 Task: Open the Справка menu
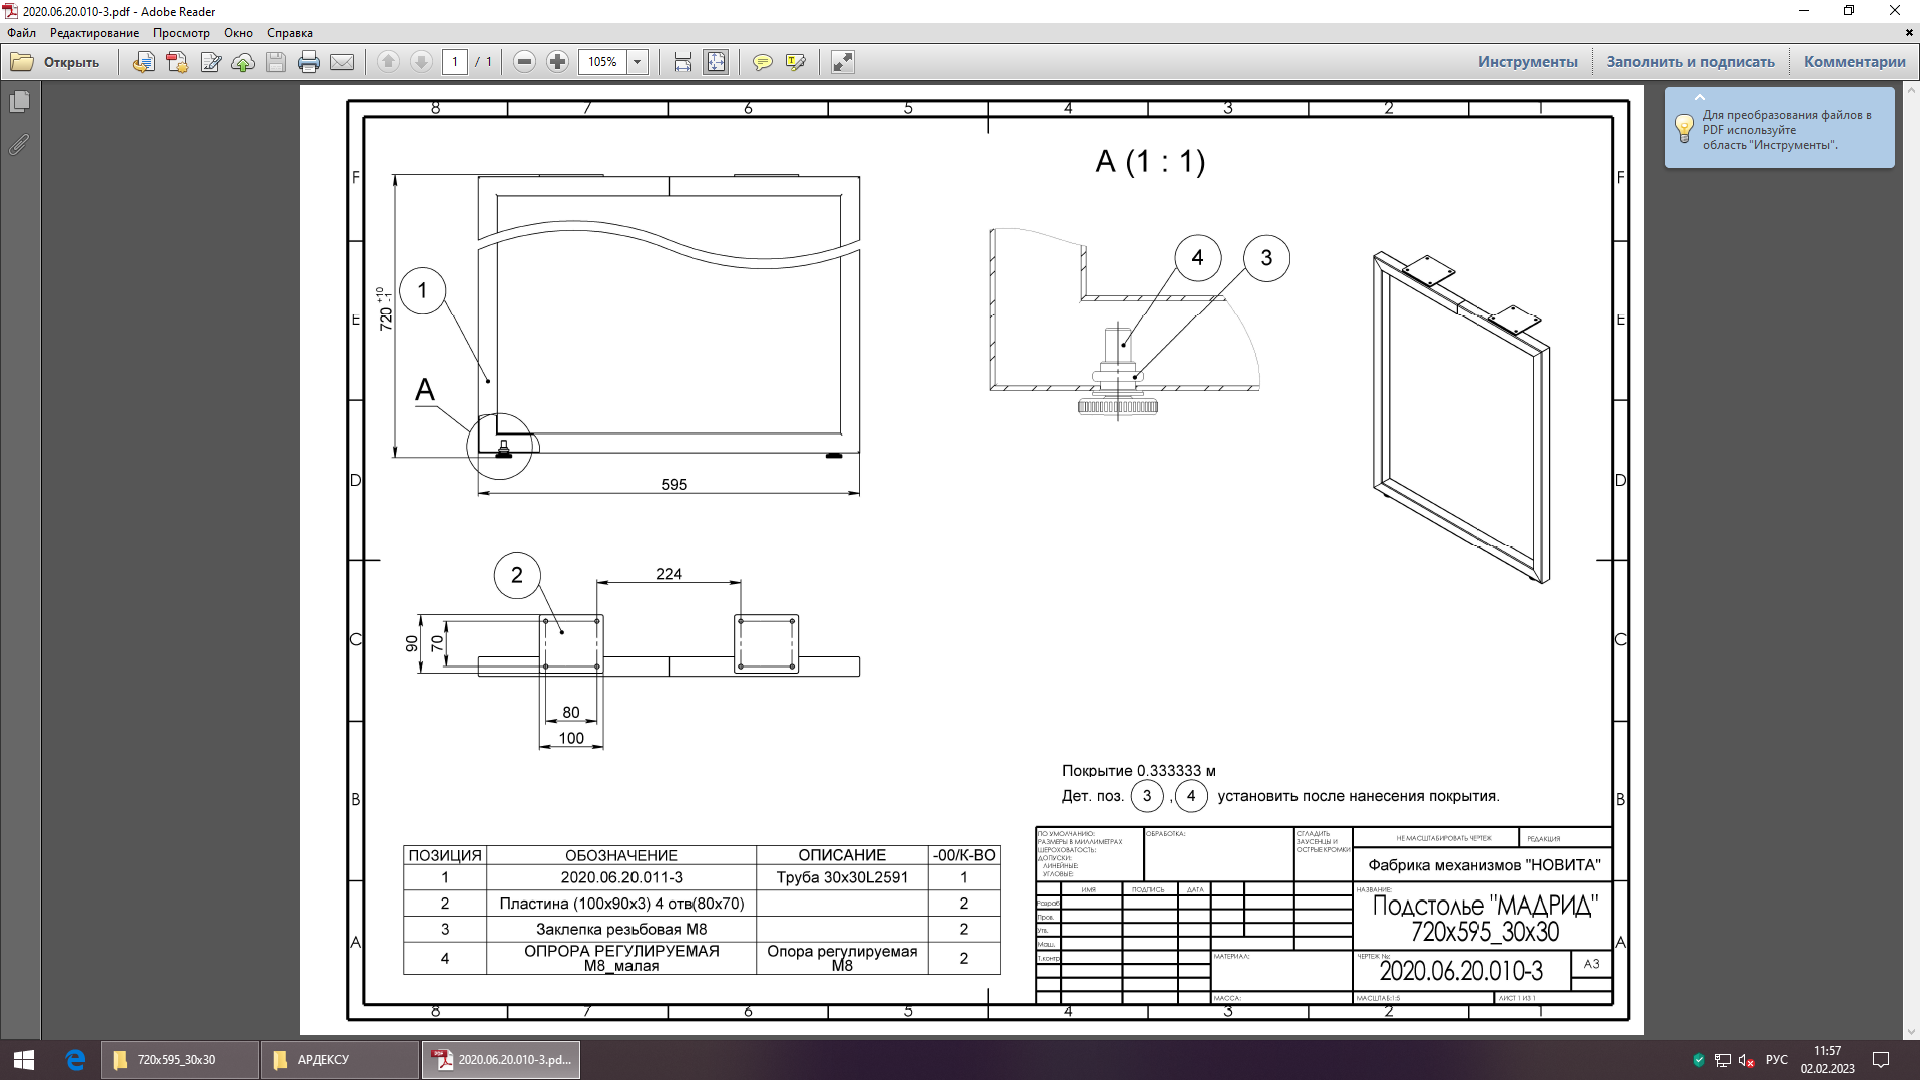(290, 33)
